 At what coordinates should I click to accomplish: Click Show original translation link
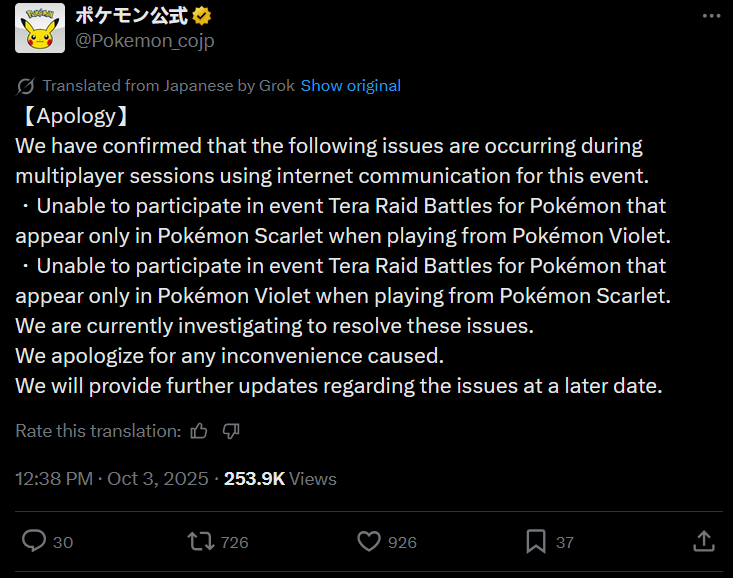point(350,86)
